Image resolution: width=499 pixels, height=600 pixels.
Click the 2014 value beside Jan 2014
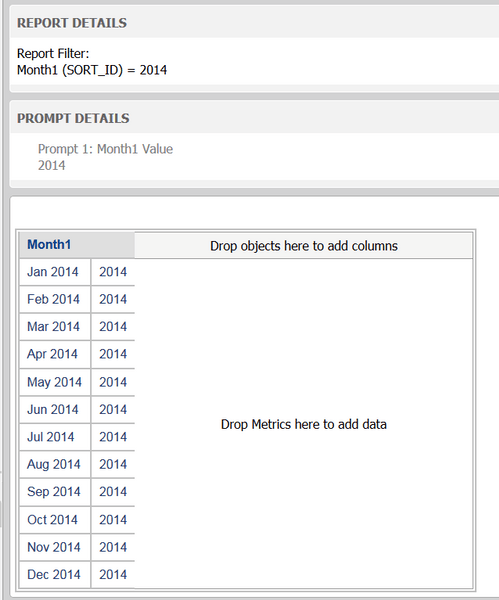[113, 272]
